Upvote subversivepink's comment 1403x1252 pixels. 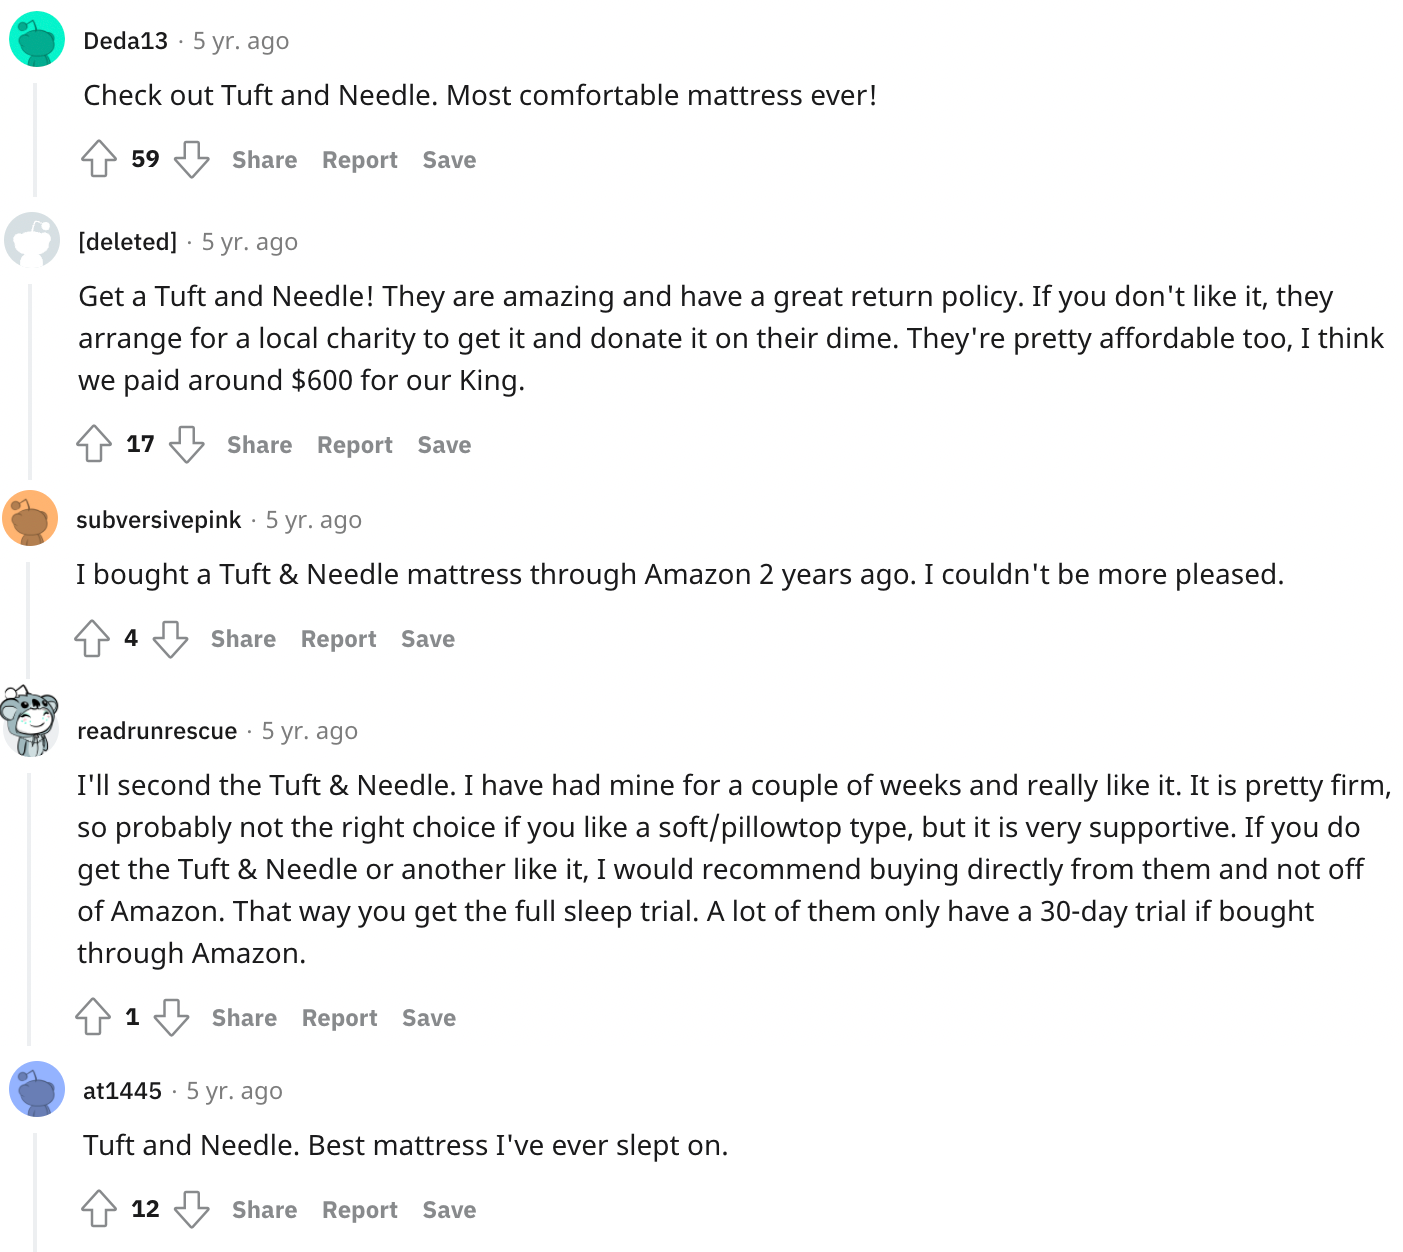(92, 638)
